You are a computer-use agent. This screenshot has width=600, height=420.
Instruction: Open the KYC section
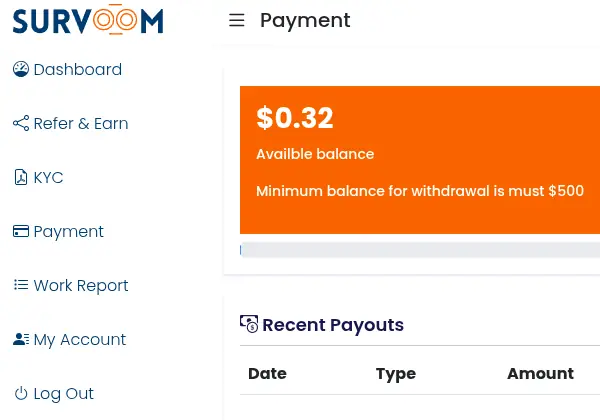tap(48, 177)
